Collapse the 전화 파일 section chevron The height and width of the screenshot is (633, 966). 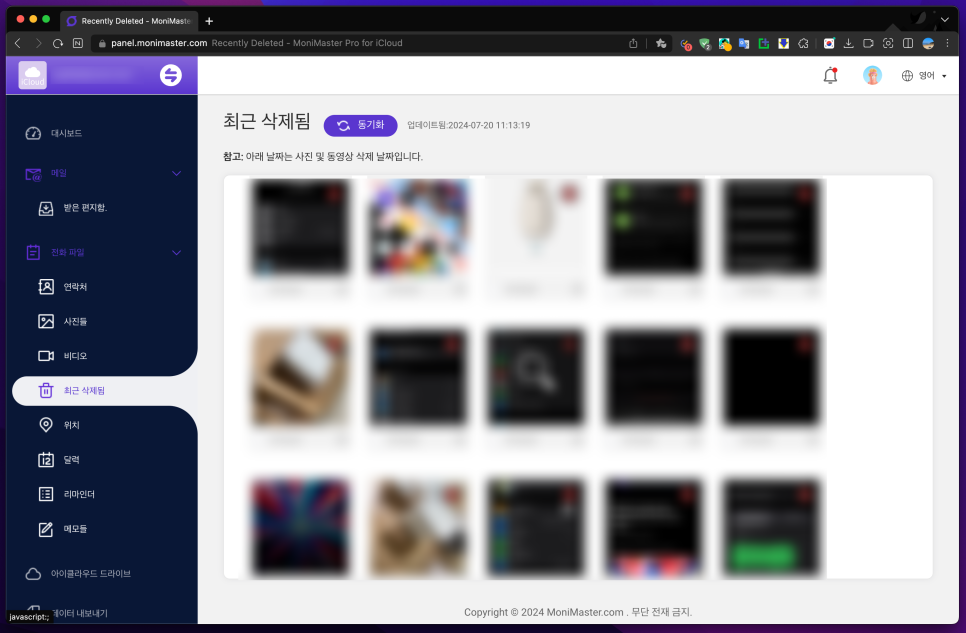pos(176,253)
